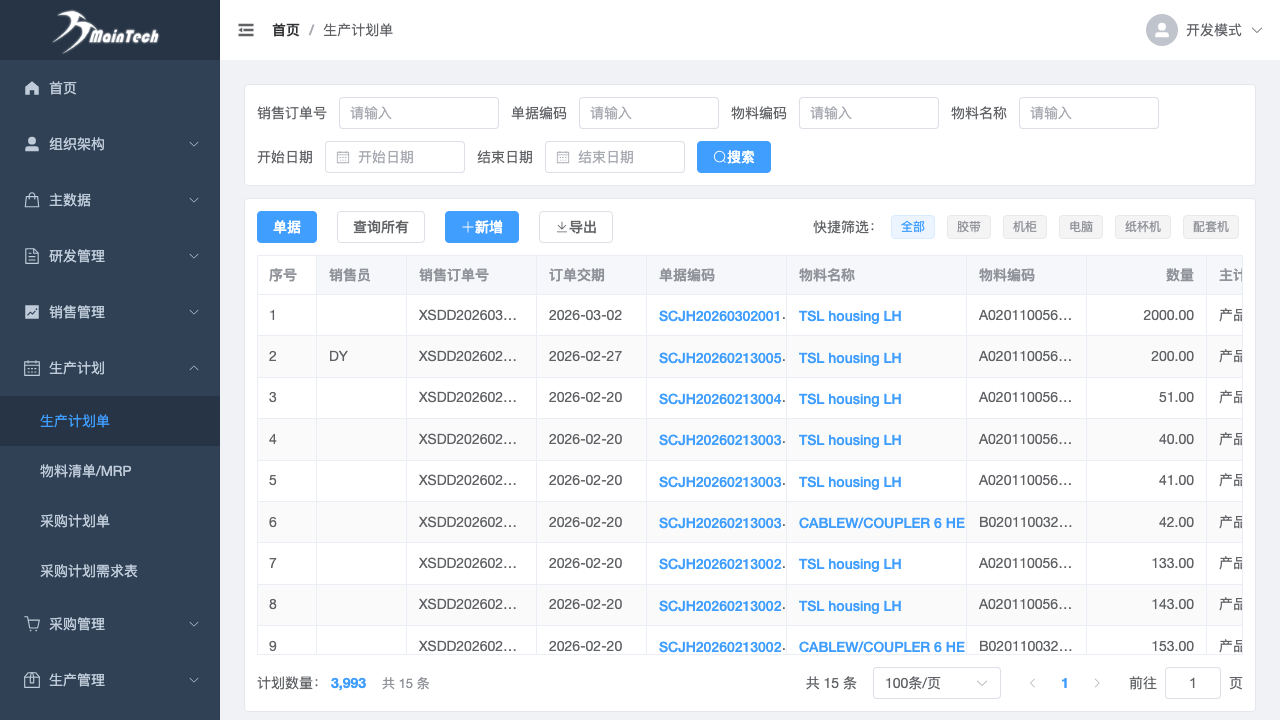Click the home icon in sidebar

(x=32, y=88)
